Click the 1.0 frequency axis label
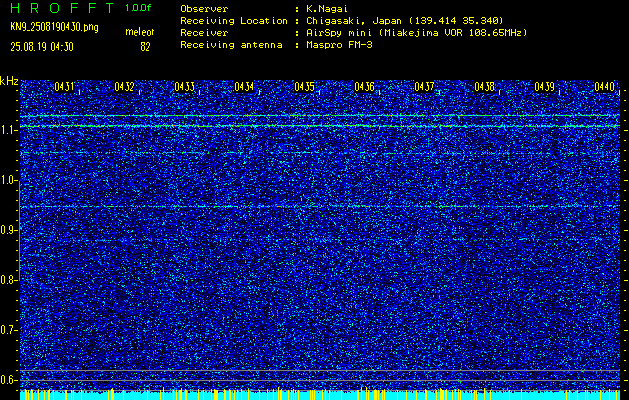 point(7,181)
